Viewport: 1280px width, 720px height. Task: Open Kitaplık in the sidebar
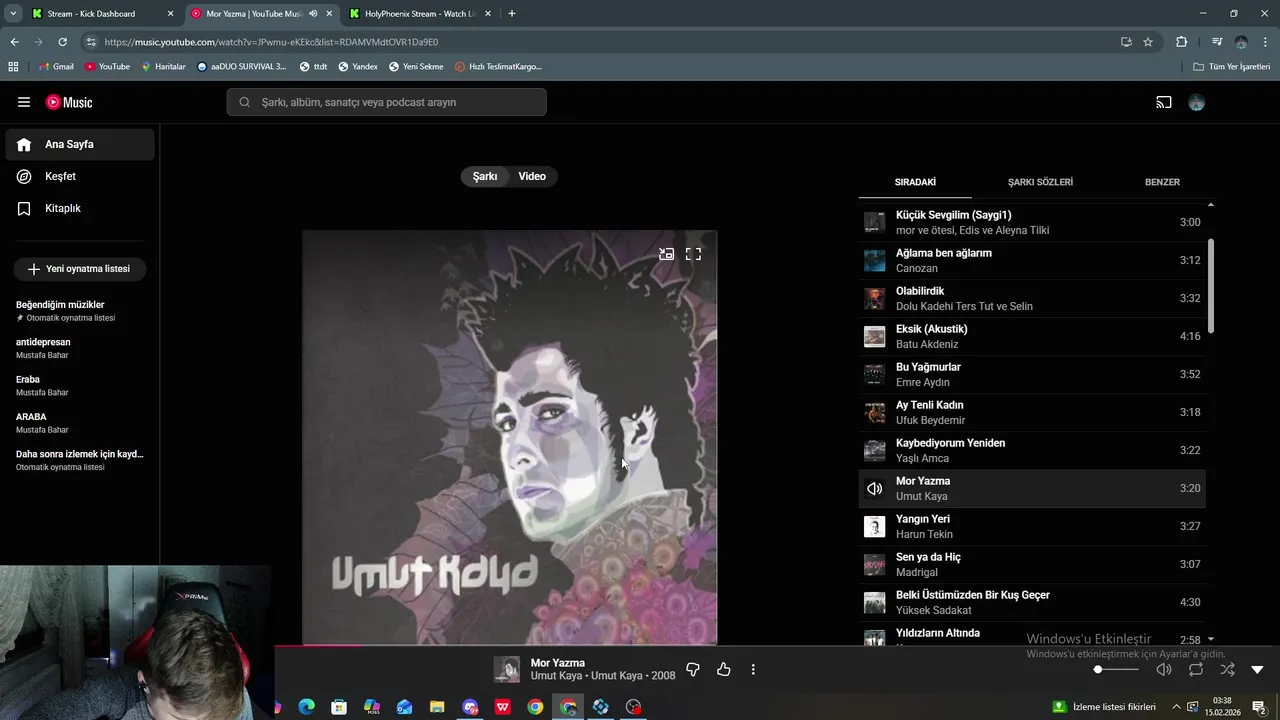(x=80, y=208)
